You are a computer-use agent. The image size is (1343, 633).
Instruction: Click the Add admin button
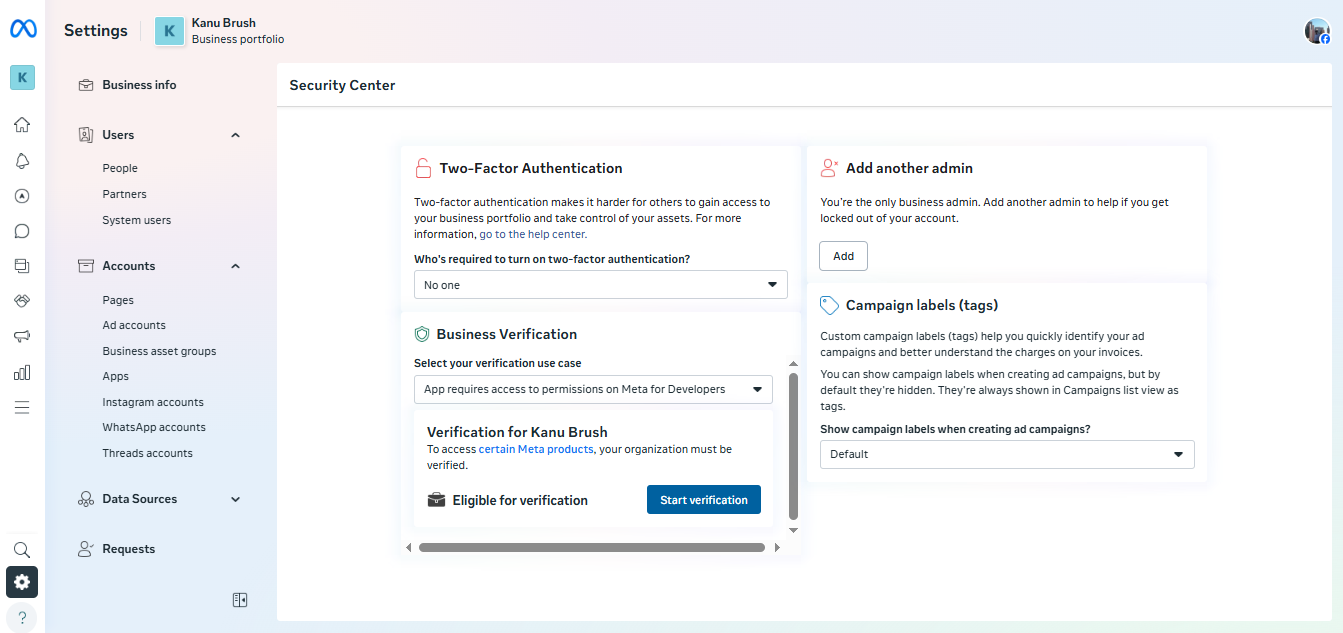click(x=843, y=256)
